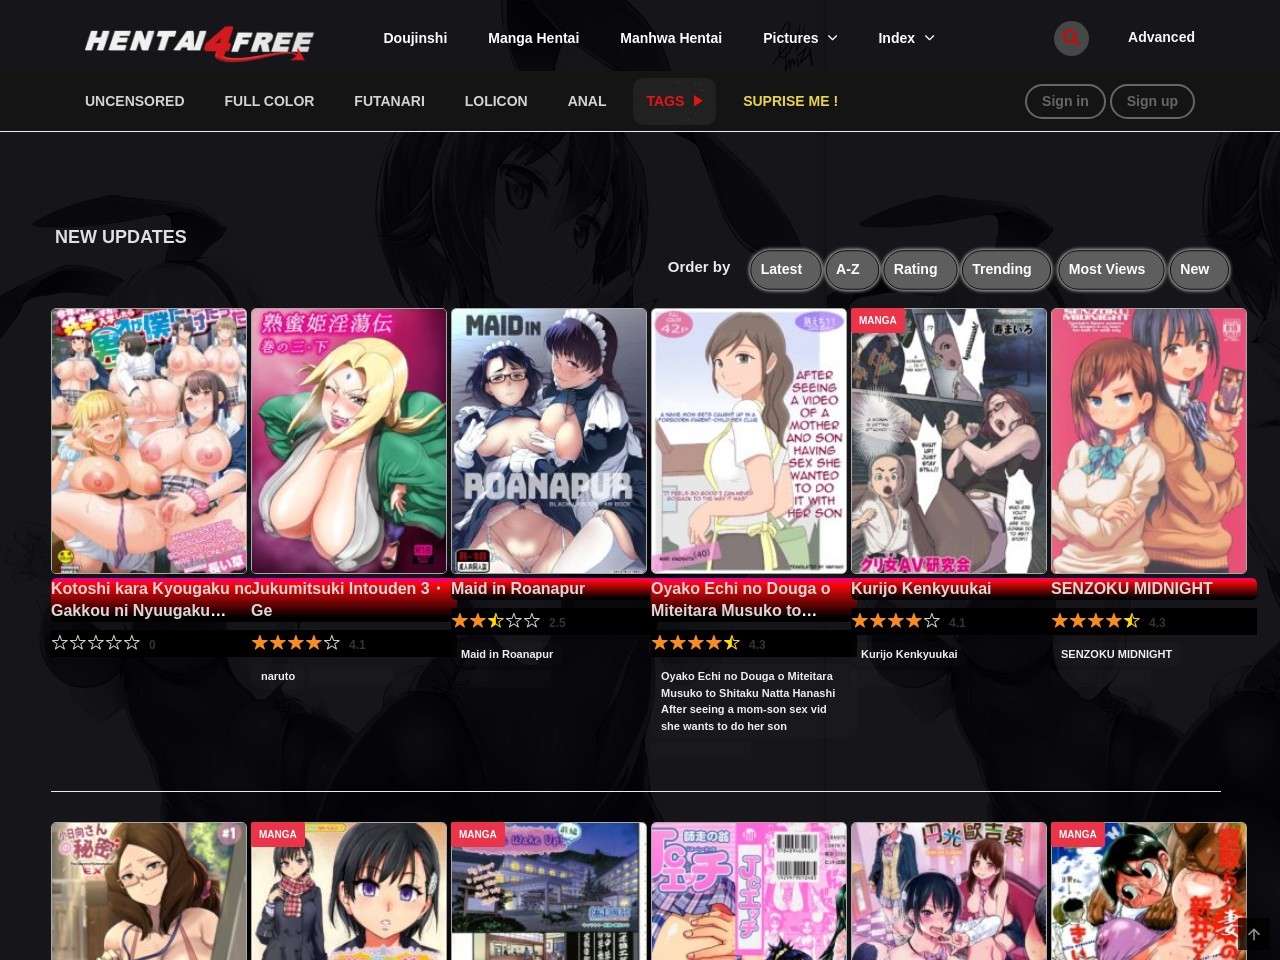Image resolution: width=1280 pixels, height=960 pixels.
Task: Open the Doujinshi menu item
Action: 415,38
